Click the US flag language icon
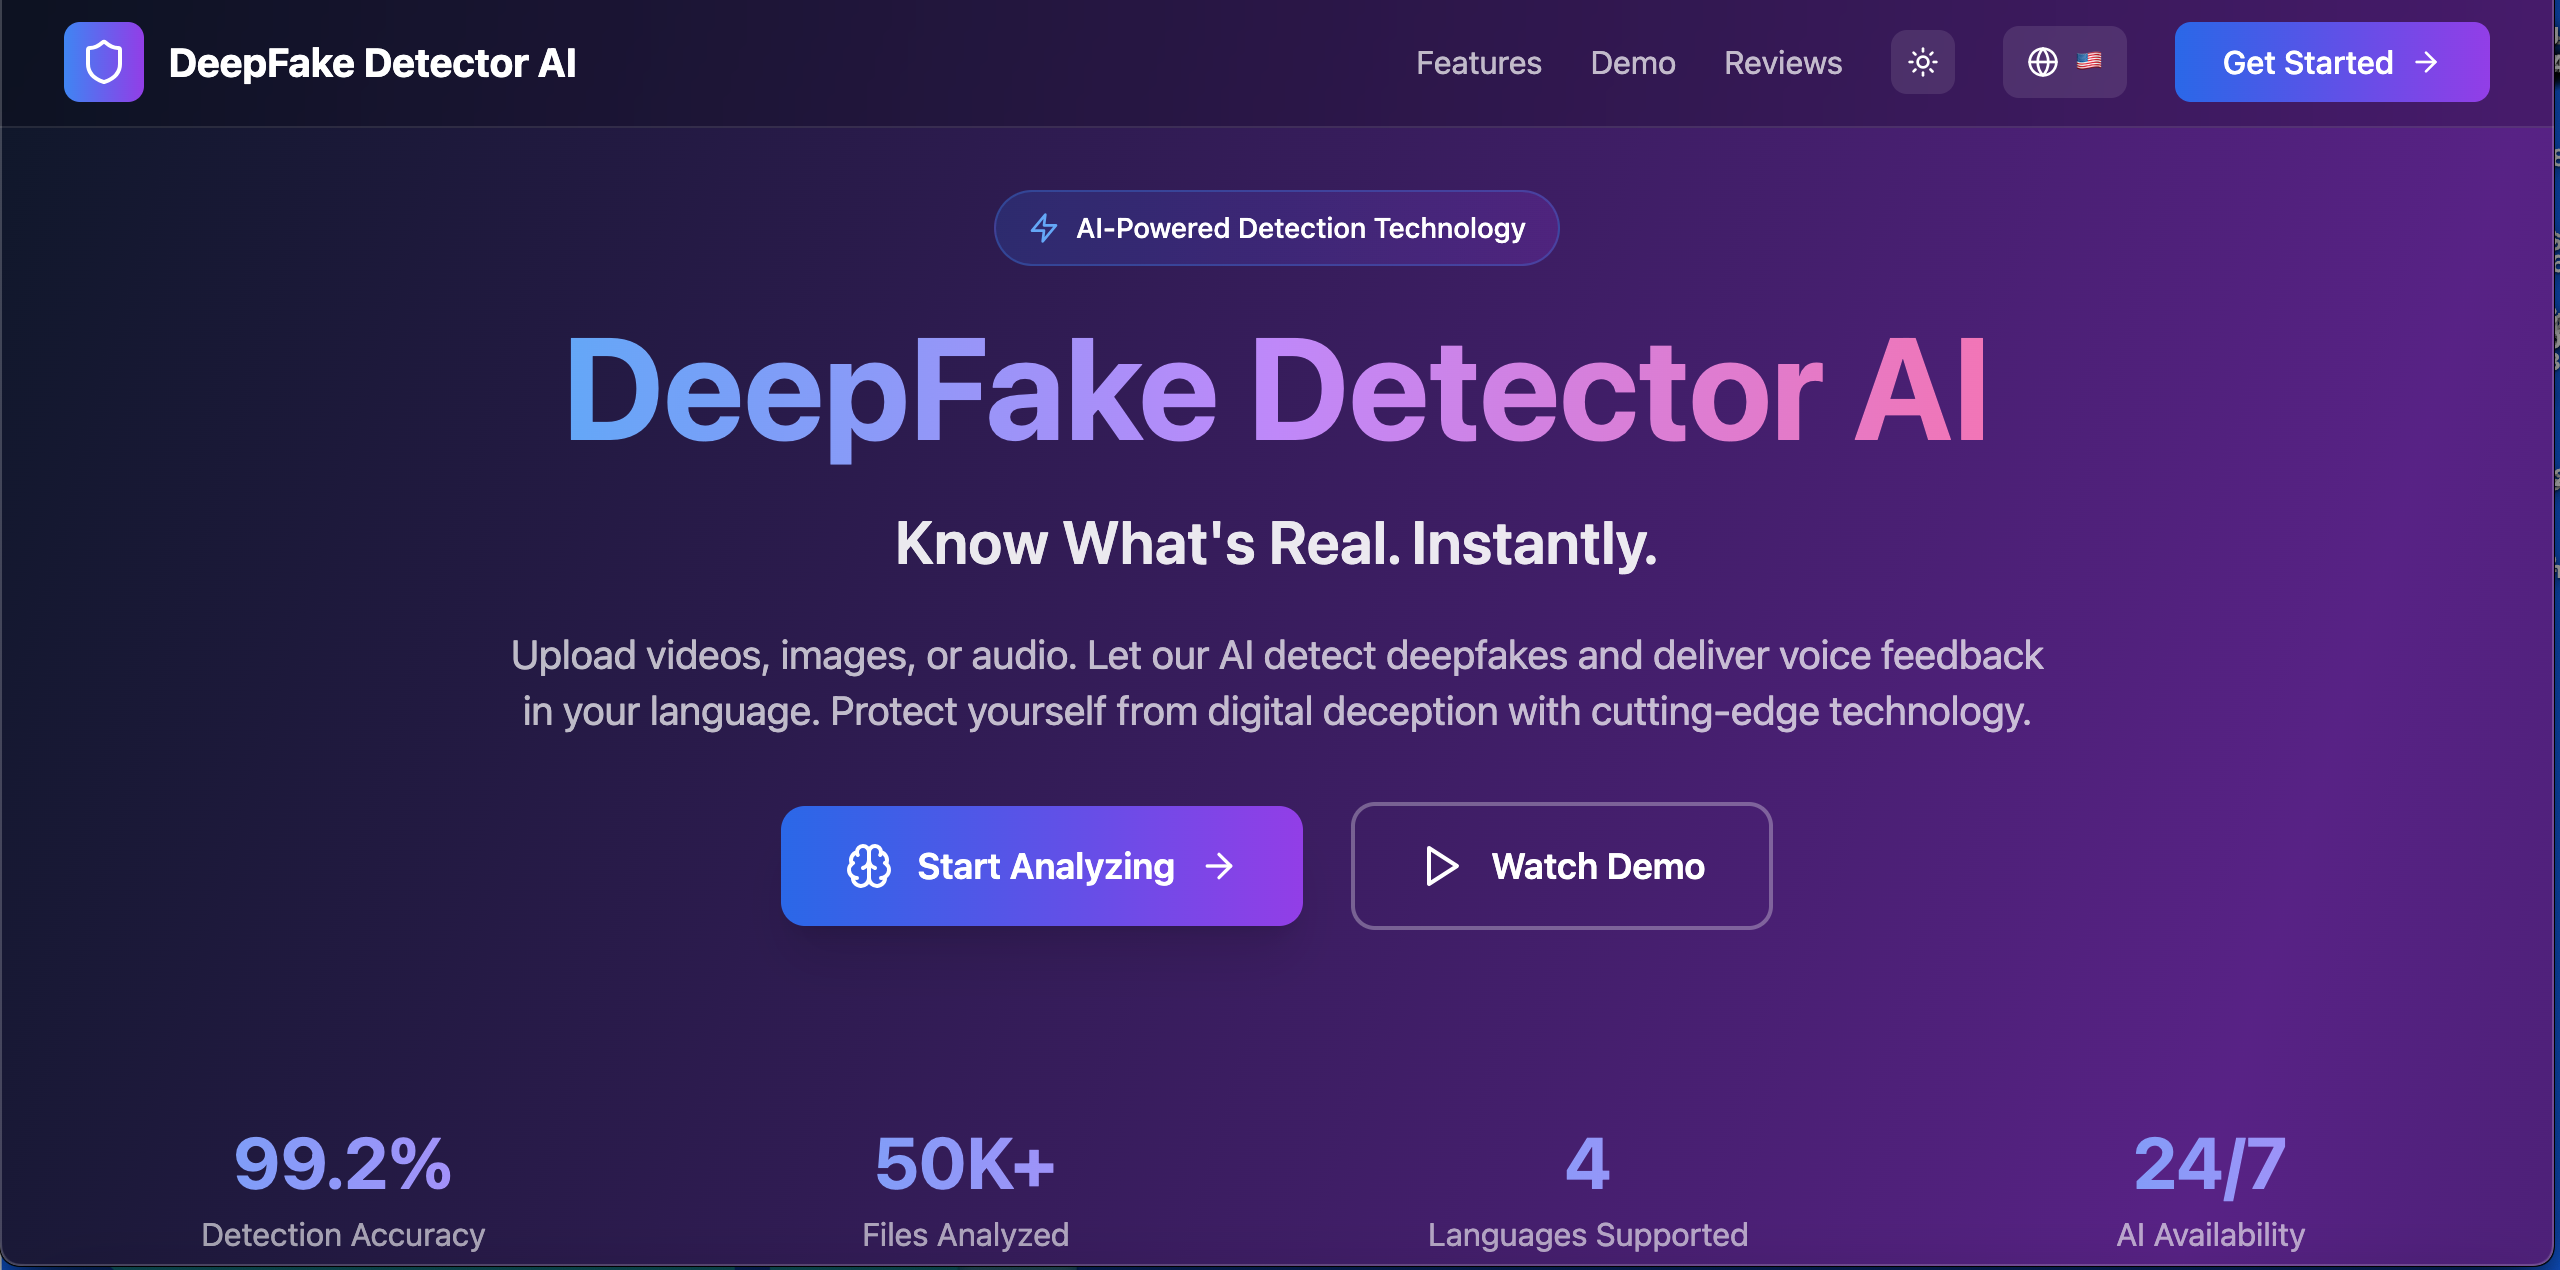The width and height of the screenshot is (2560, 1270). click(2089, 61)
